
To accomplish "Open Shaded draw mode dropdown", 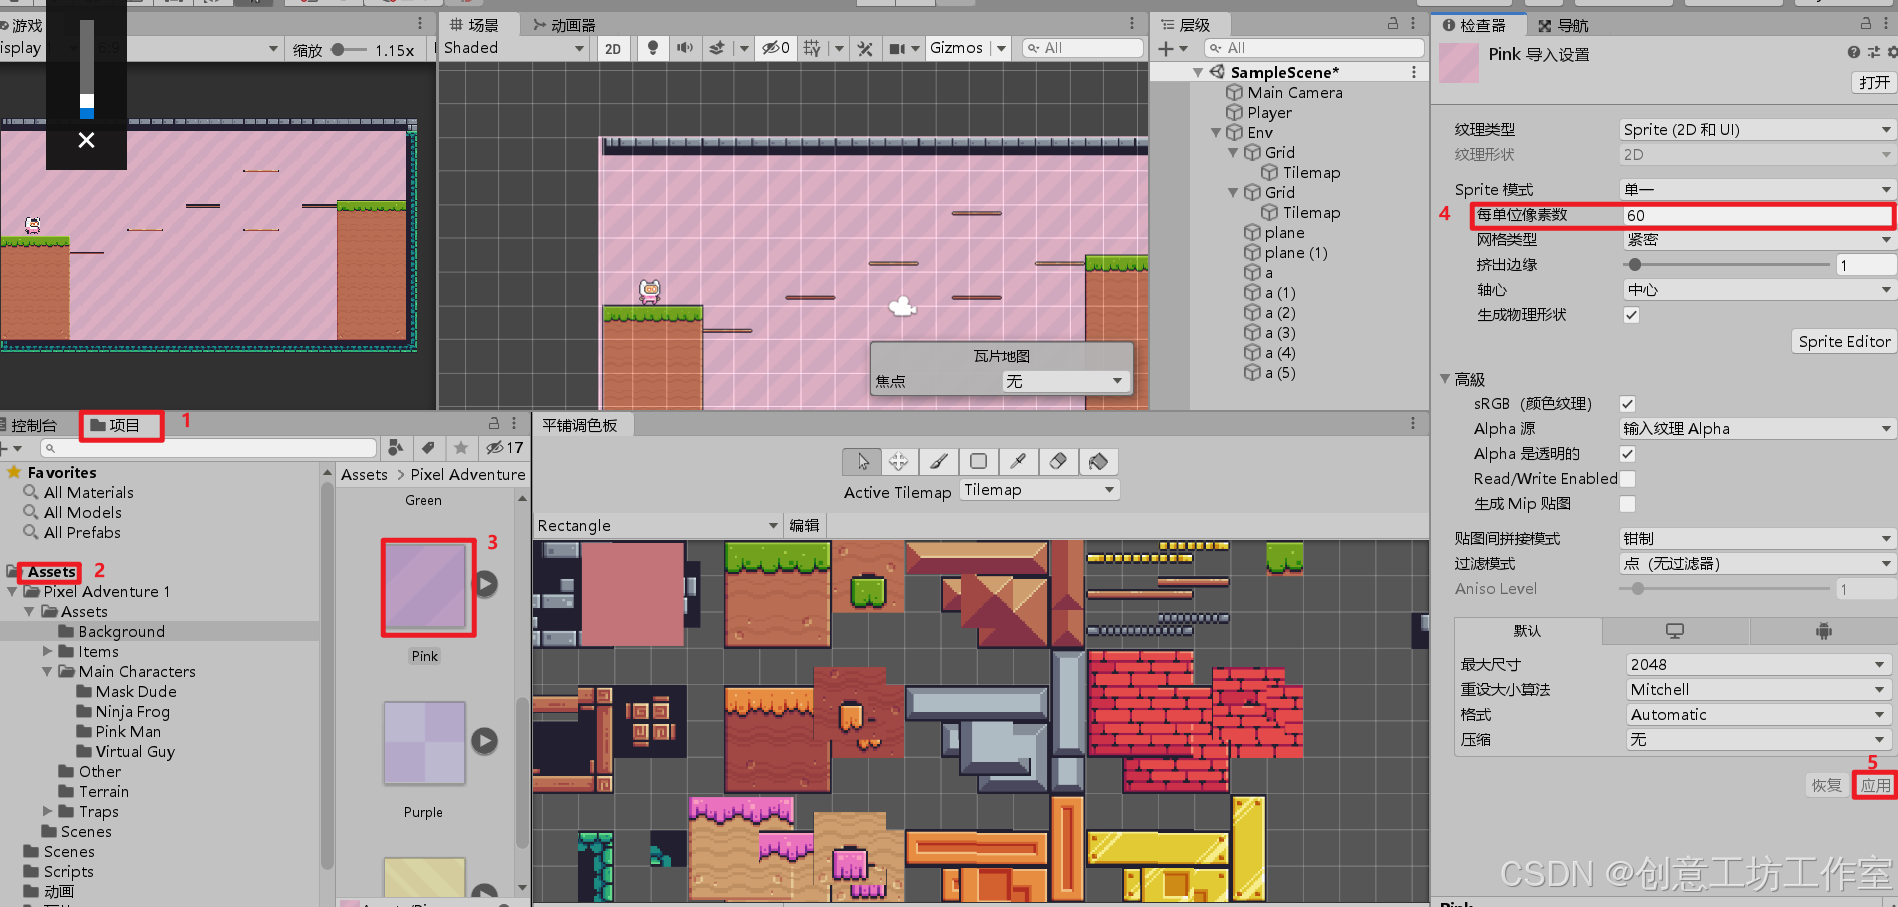I will tap(514, 48).
